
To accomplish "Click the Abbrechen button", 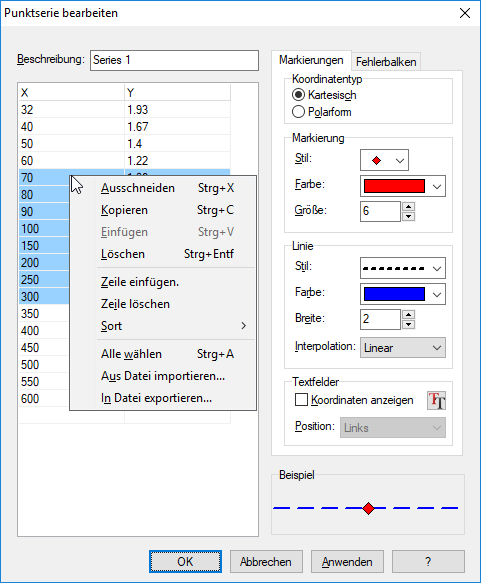I will 266,561.
